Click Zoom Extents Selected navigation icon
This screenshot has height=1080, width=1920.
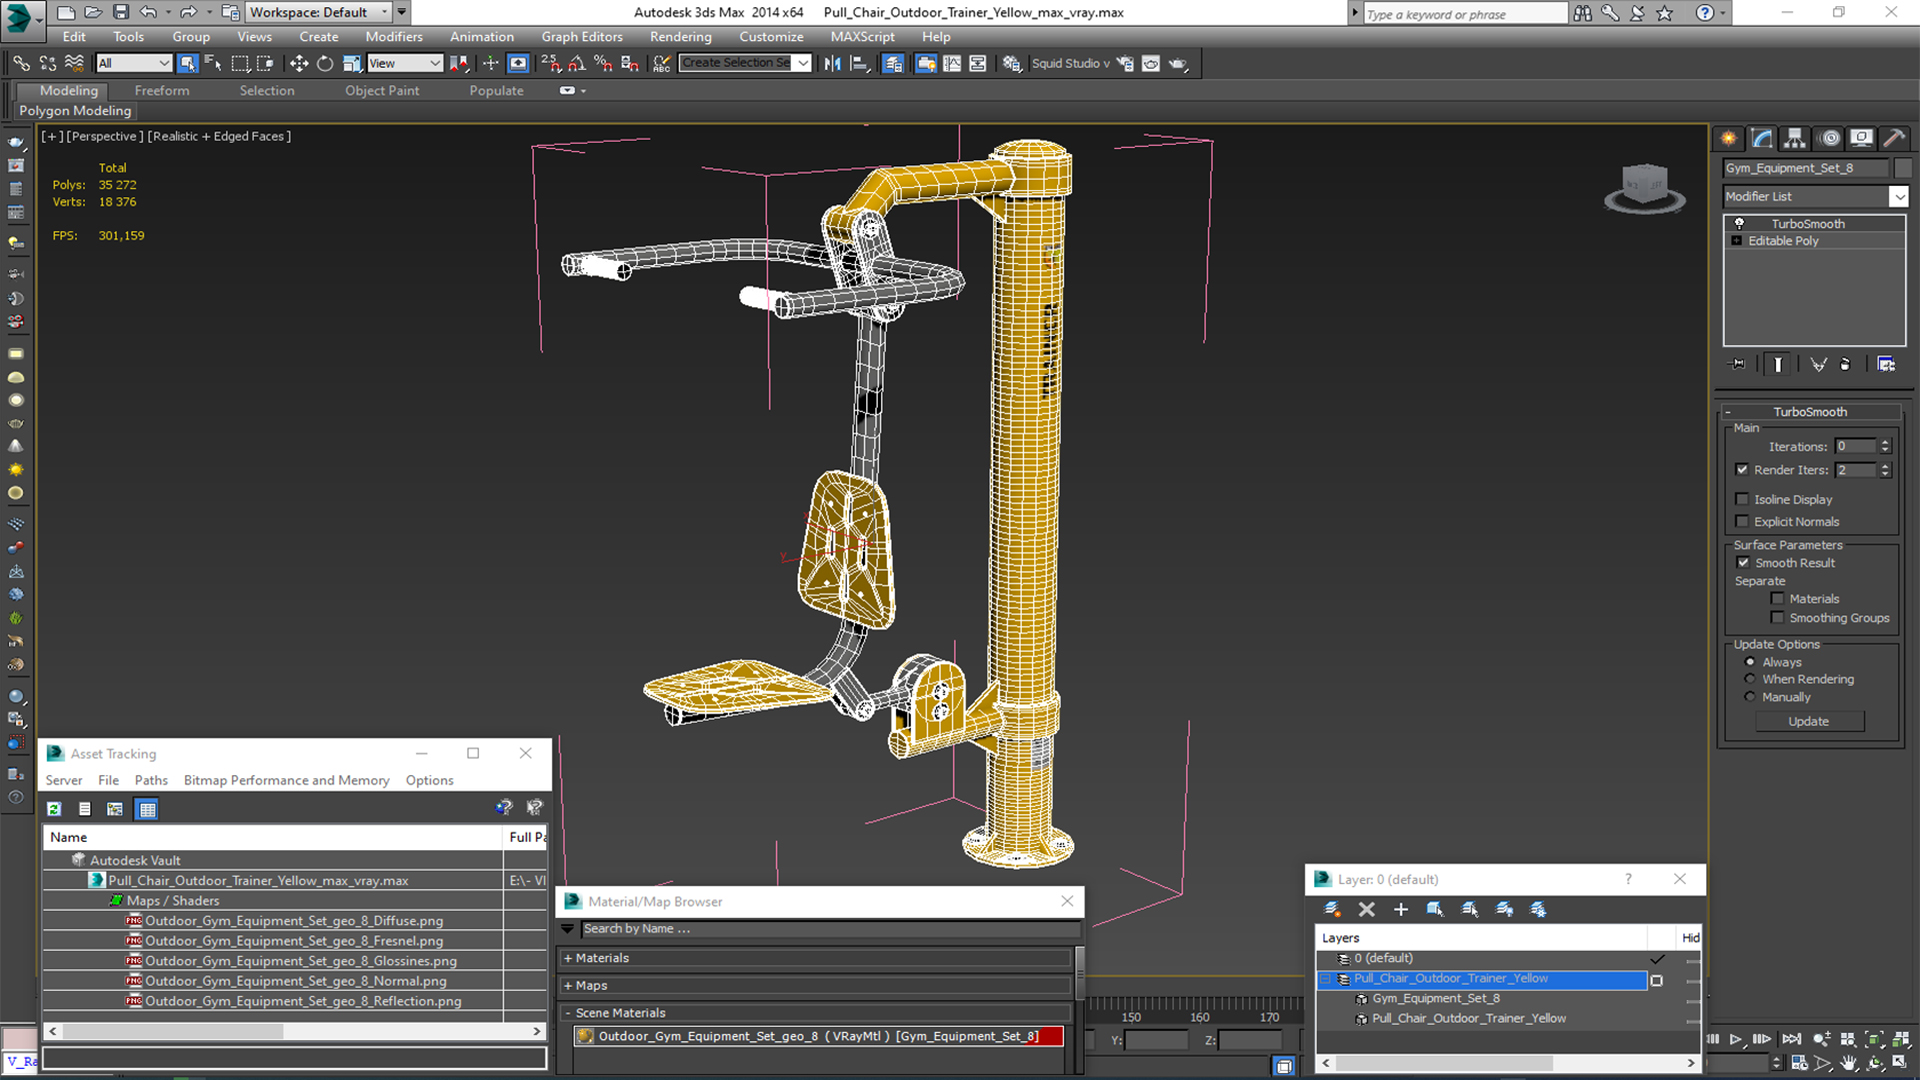[x=1875, y=1039]
